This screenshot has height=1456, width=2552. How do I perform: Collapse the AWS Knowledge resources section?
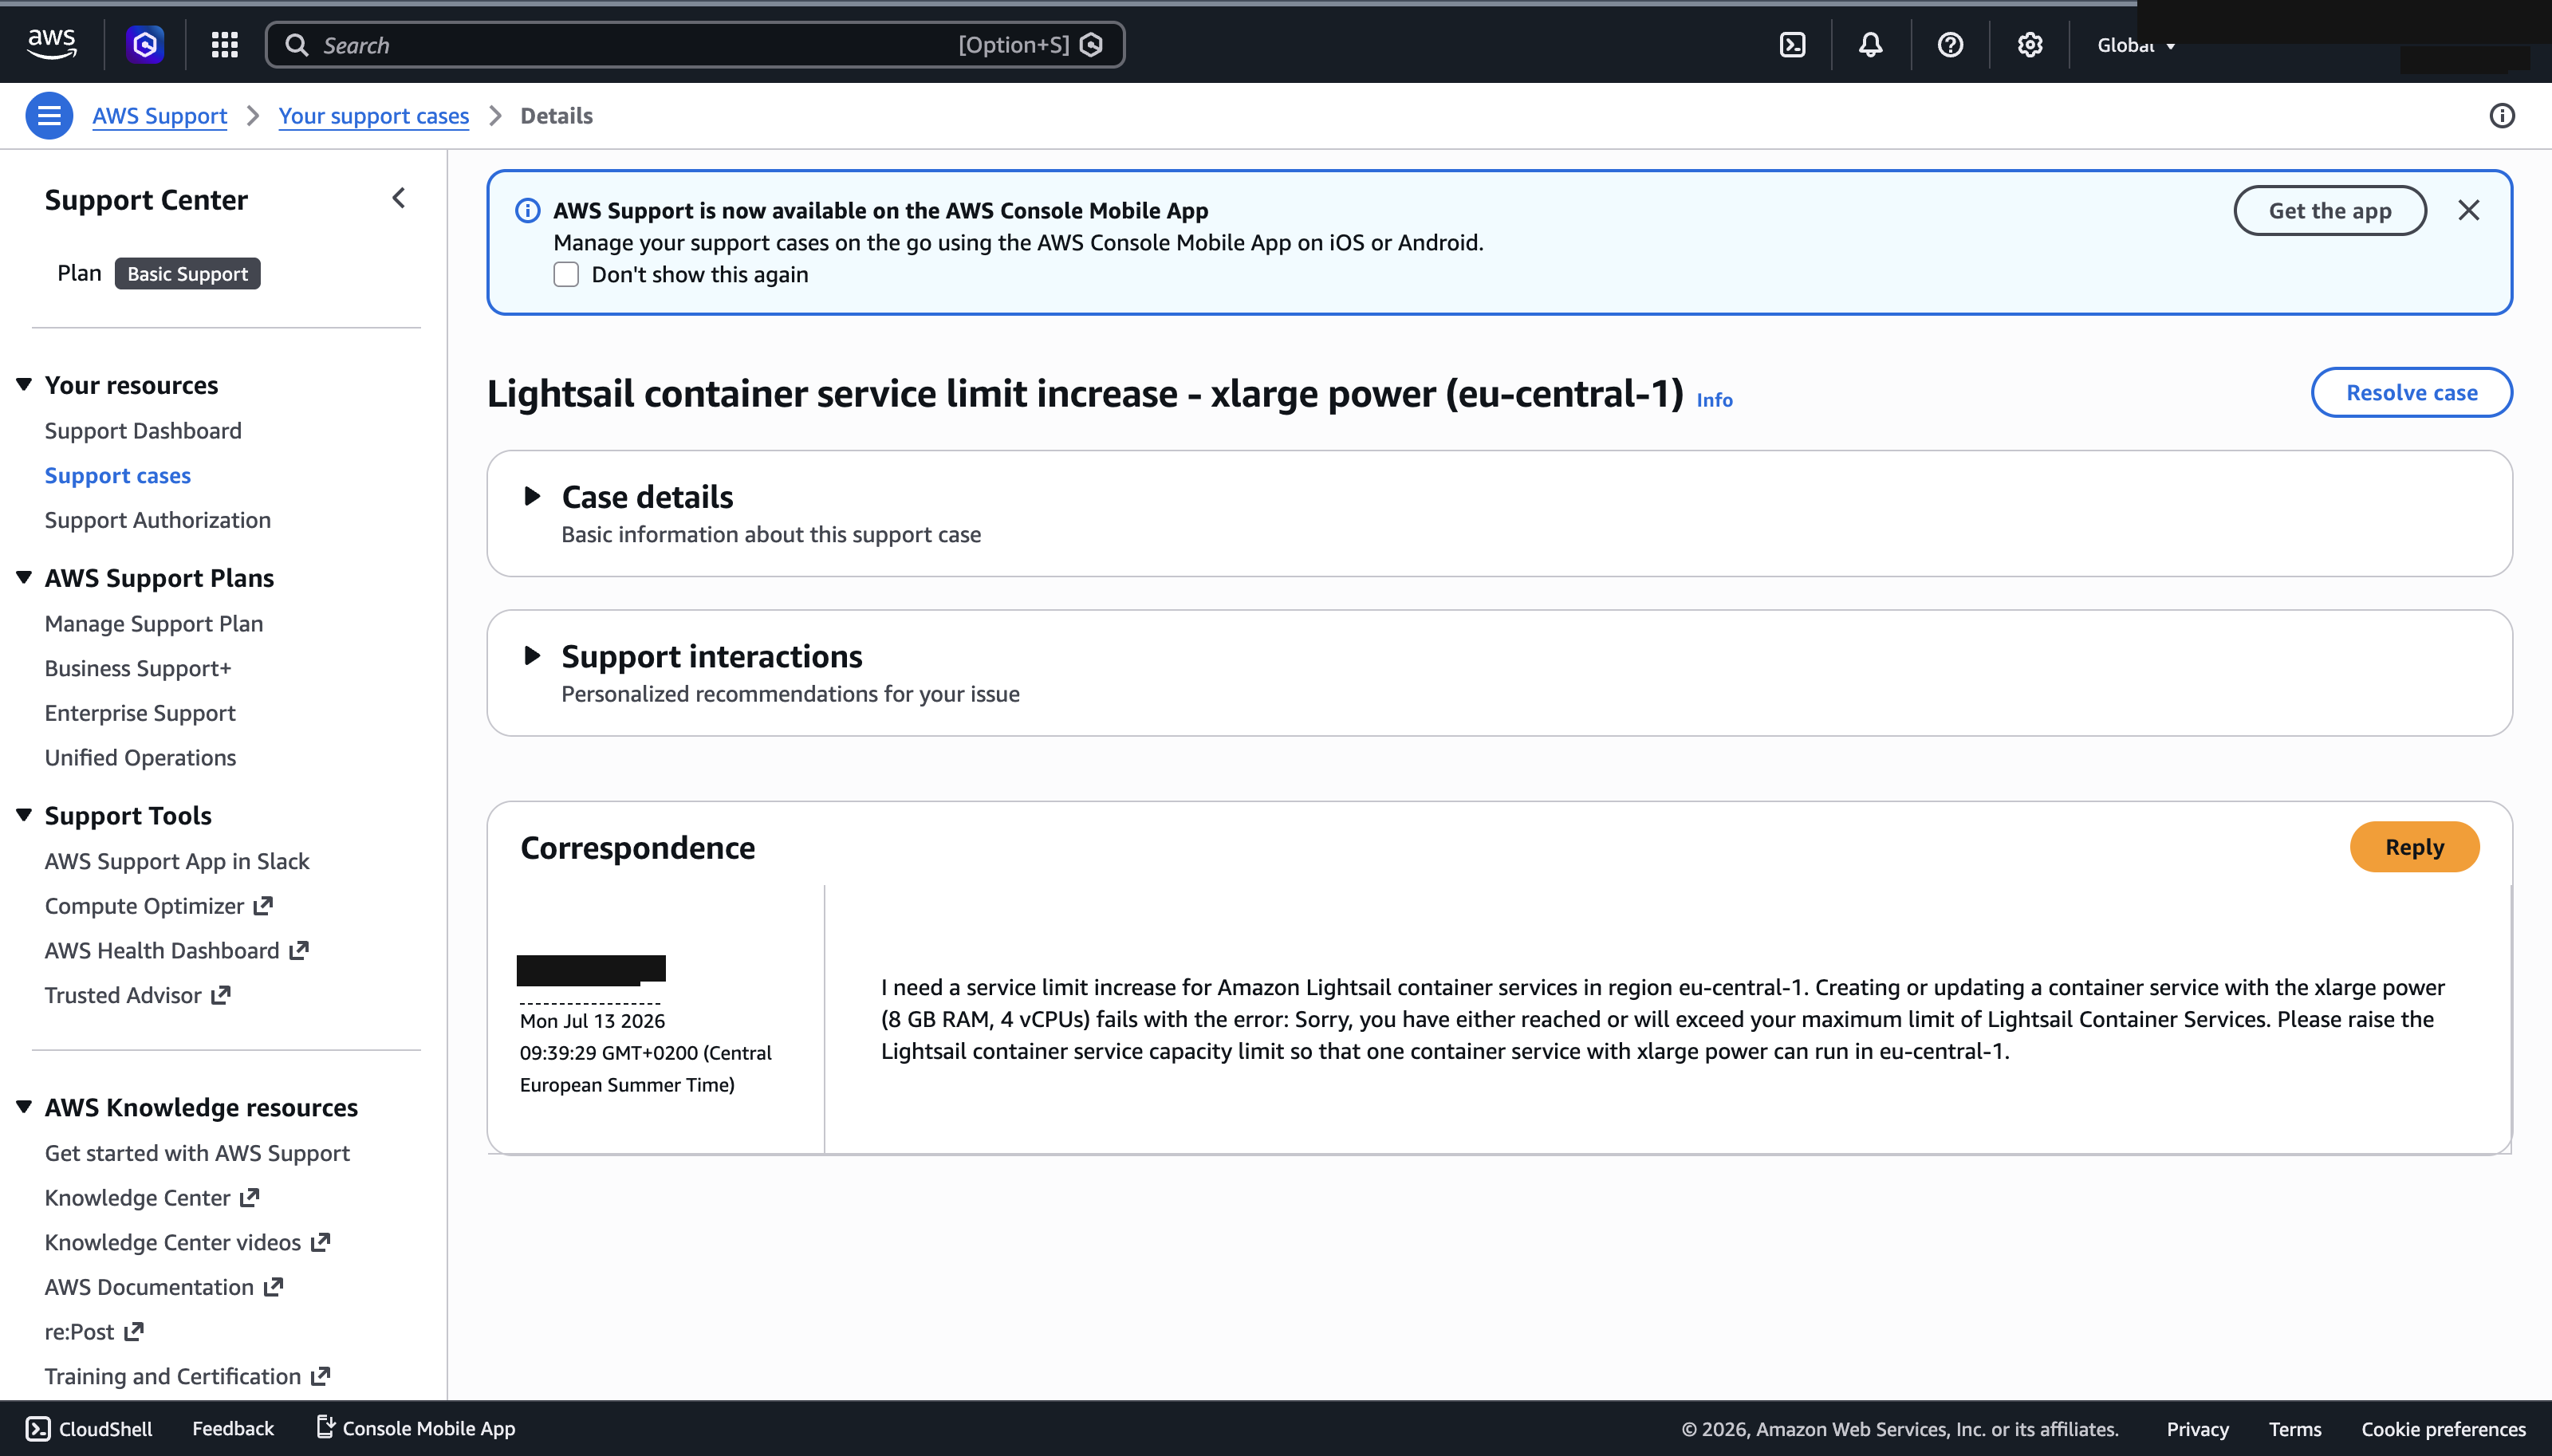click(24, 1107)
